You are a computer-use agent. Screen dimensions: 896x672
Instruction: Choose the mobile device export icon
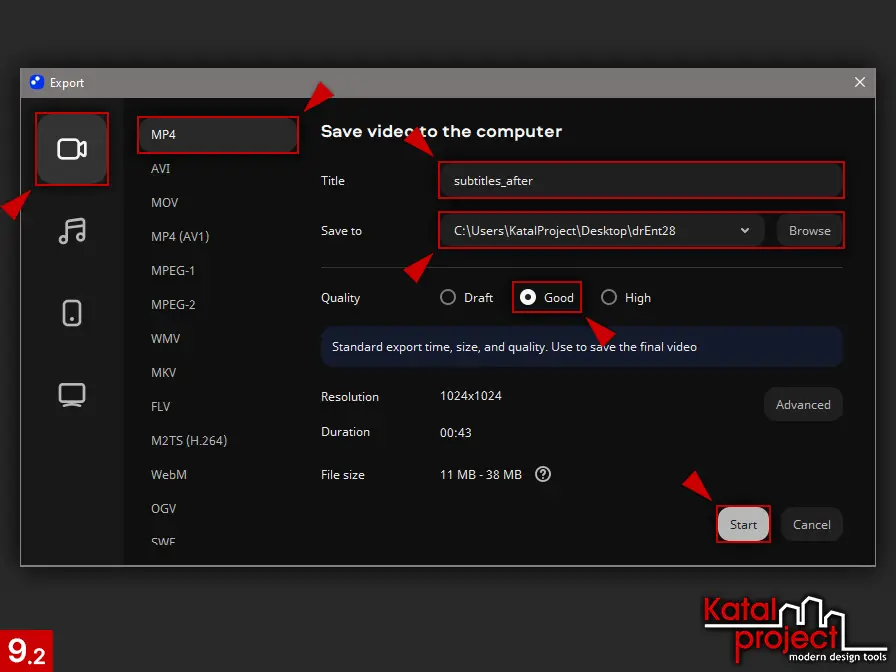72,313
